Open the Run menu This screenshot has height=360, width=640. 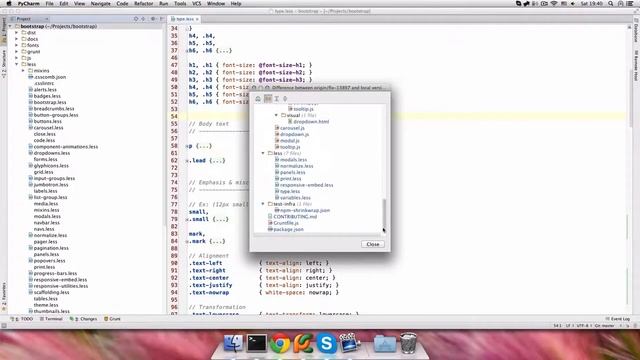164,4
